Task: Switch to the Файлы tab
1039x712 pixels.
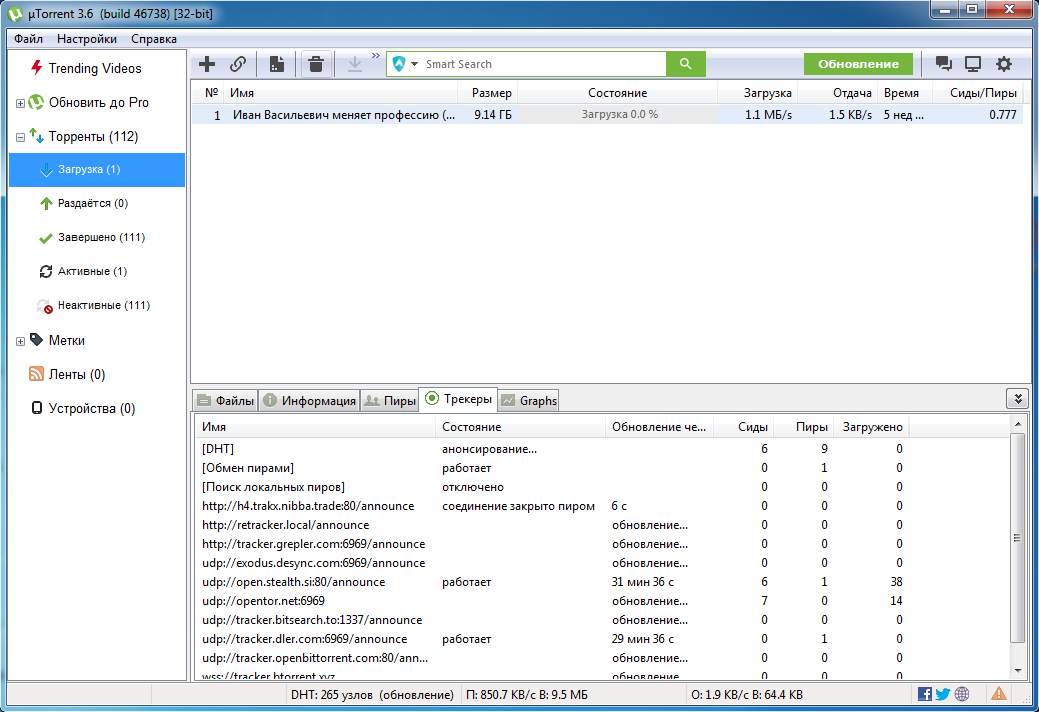Action: click(x=225, y=400)
